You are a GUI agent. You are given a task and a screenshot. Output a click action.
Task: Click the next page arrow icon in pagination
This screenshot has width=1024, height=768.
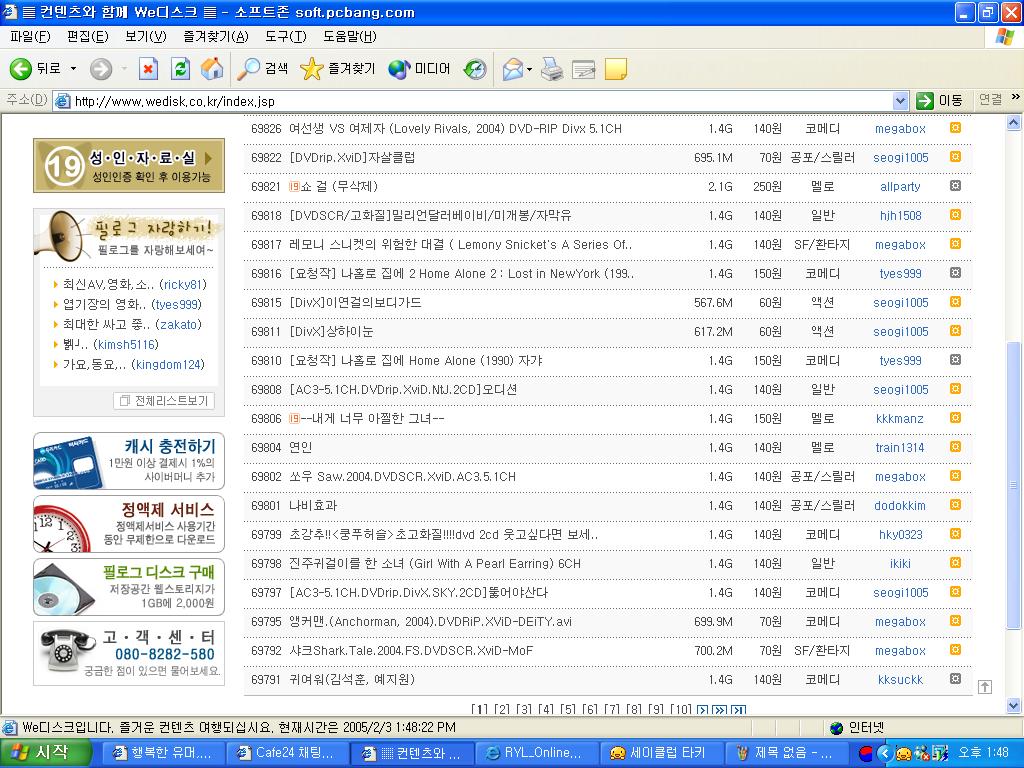coord(703,710)
